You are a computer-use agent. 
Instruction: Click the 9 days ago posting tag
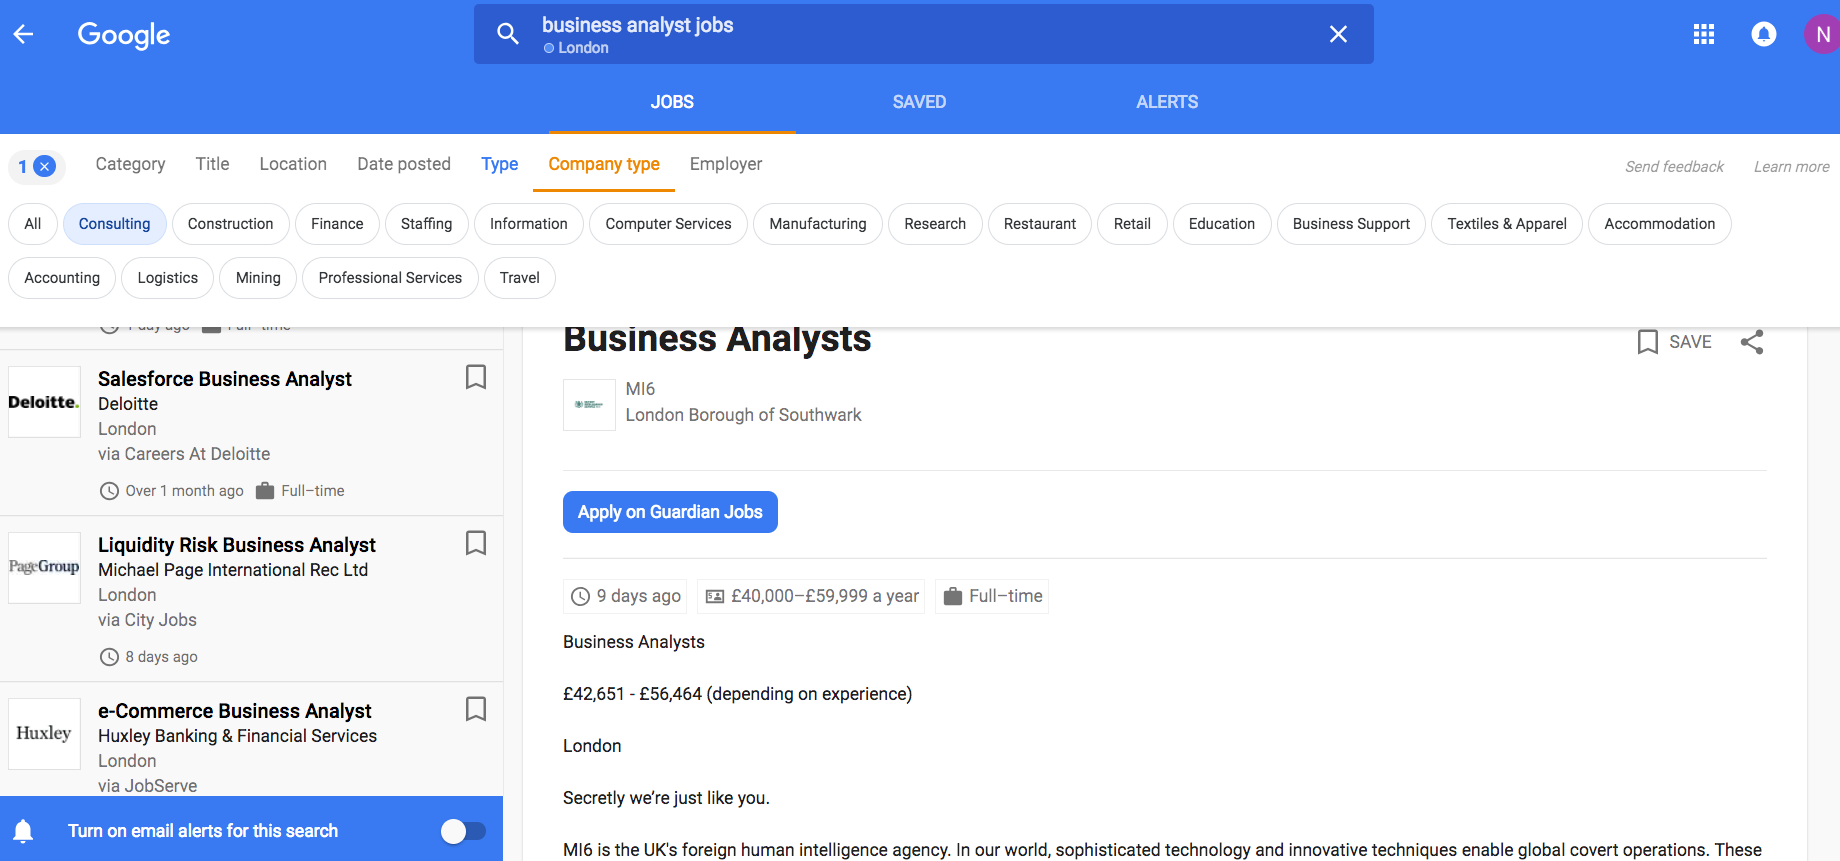point(625,596)
